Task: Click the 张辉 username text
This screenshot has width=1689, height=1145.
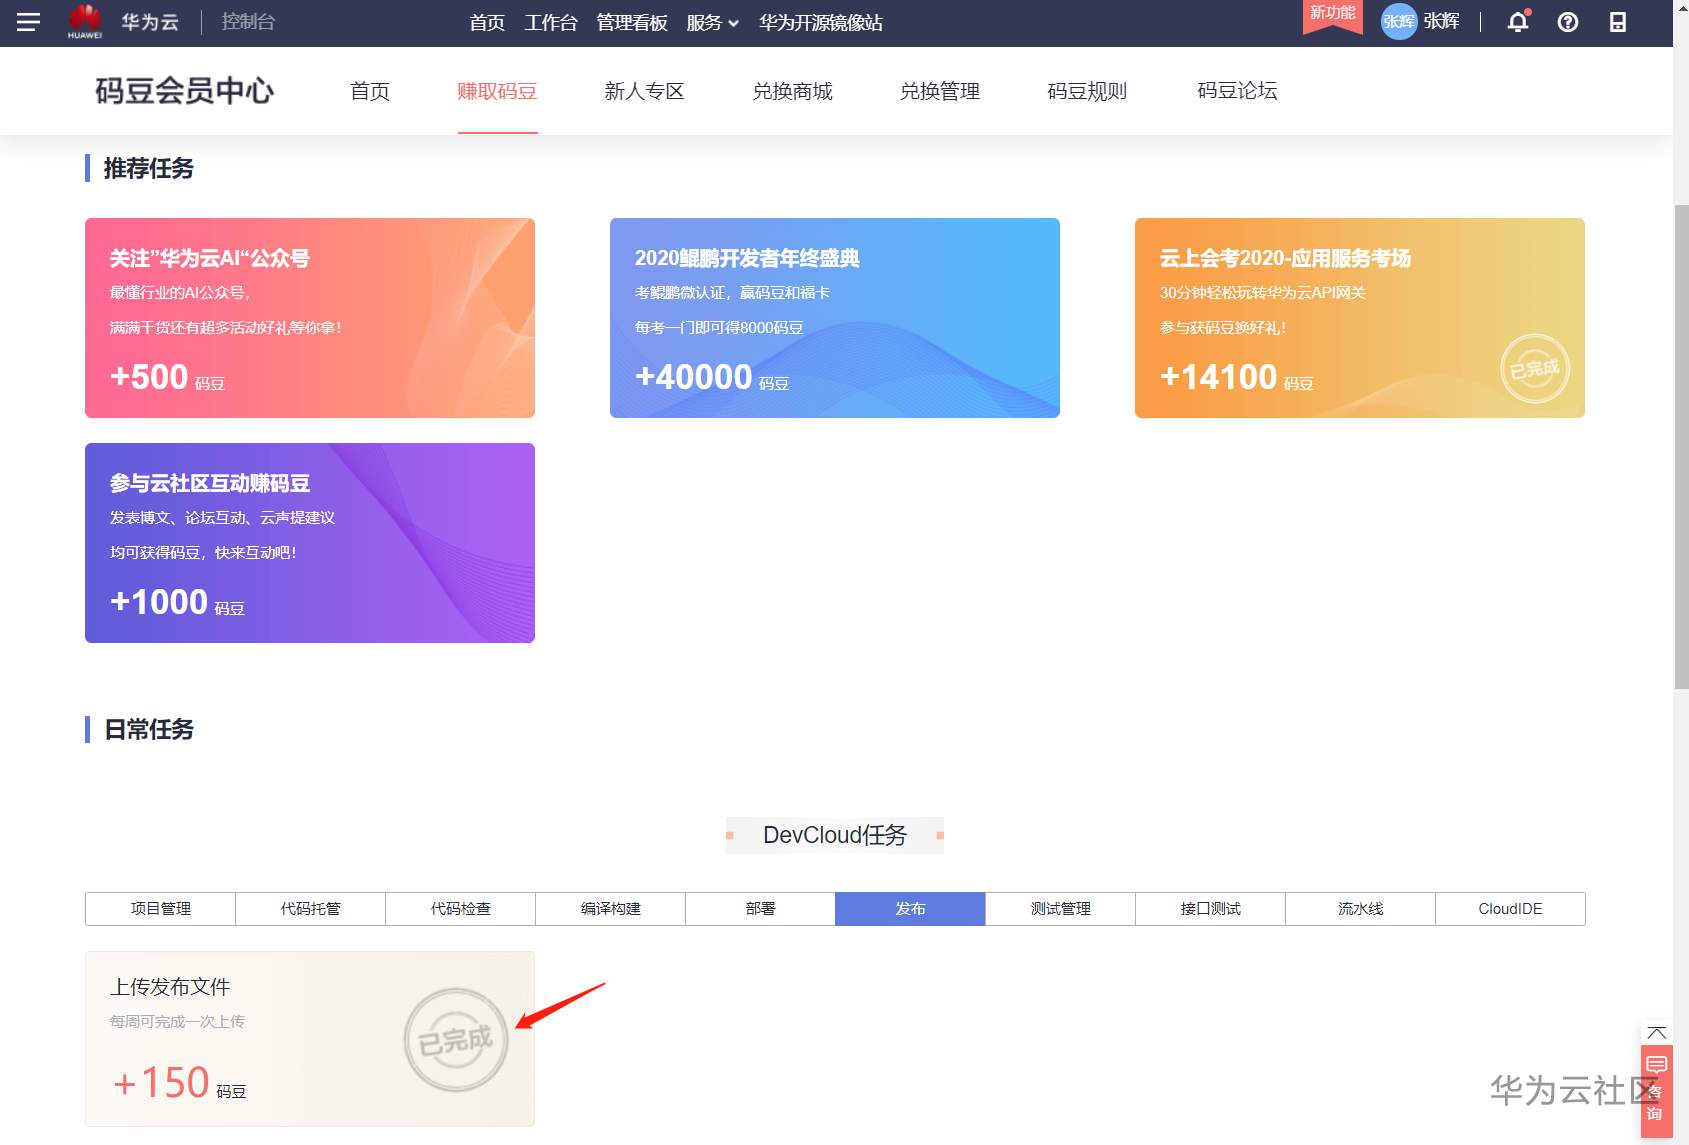Action: (1441, 21)
